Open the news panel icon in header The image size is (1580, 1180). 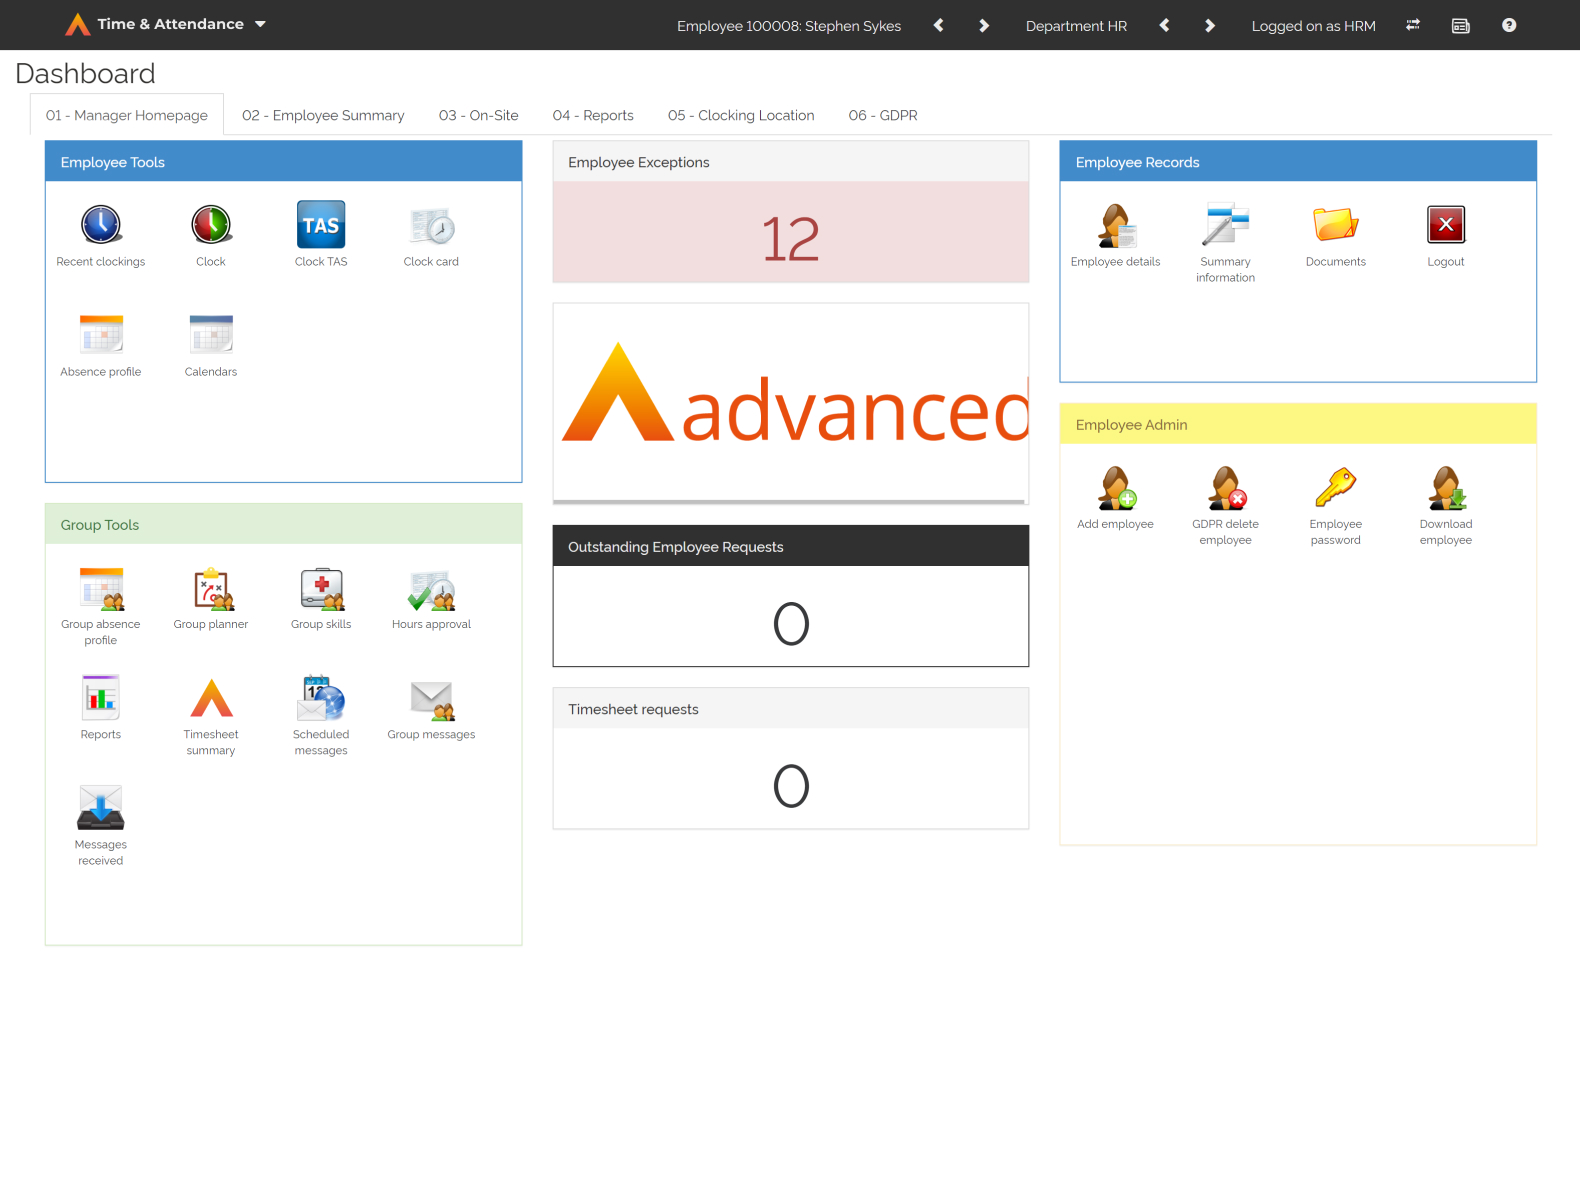point(1461,26)
